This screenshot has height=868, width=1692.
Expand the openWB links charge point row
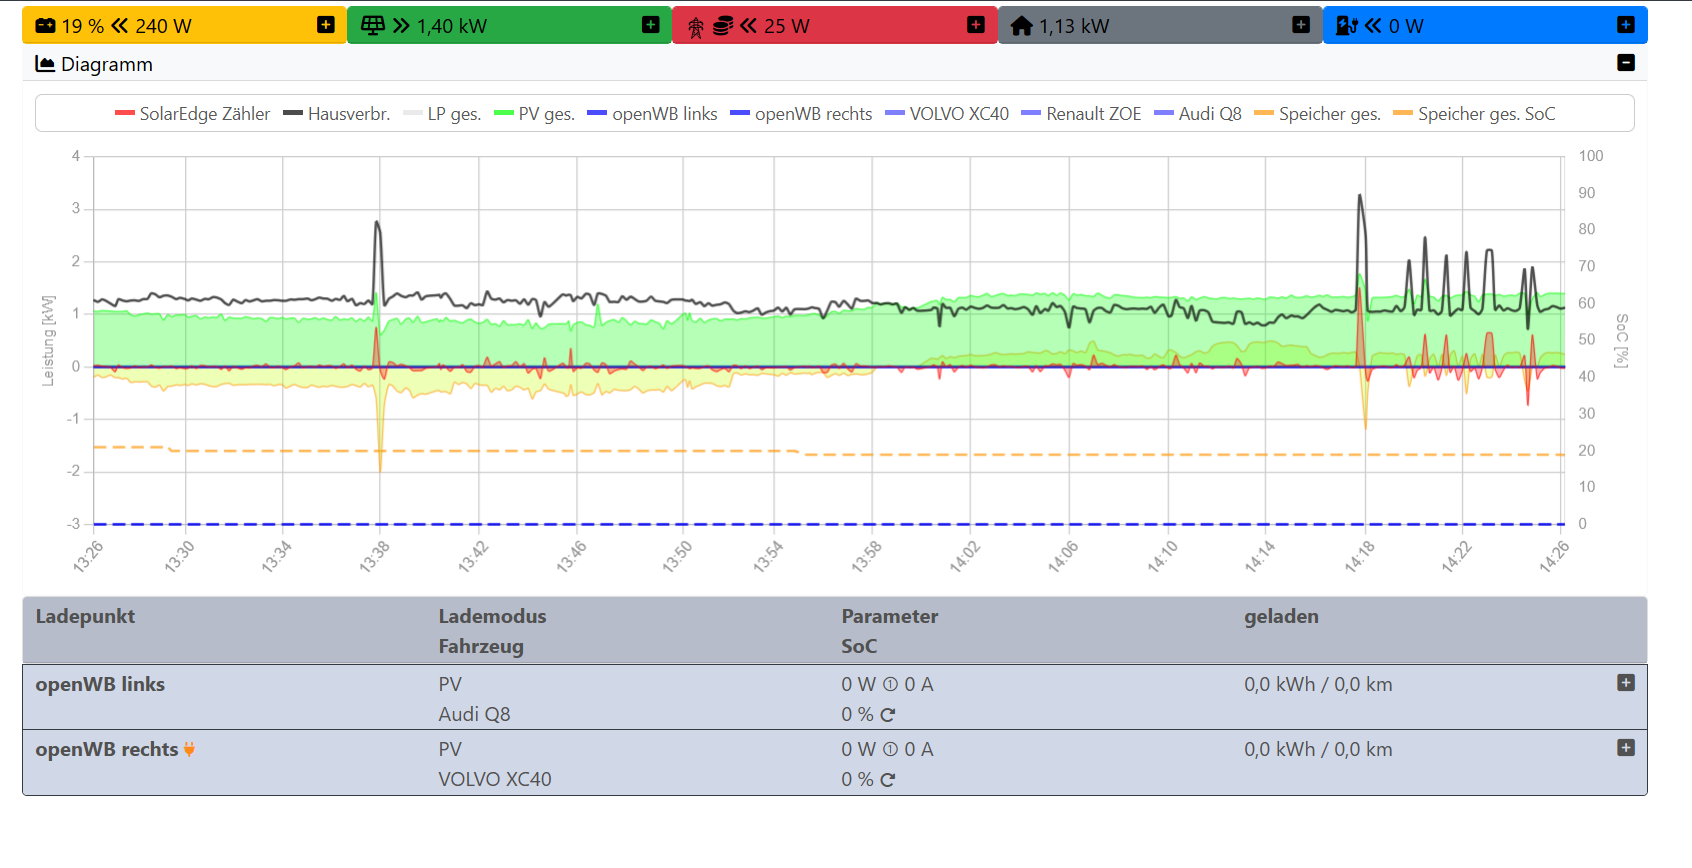[x=1626, y=683]
